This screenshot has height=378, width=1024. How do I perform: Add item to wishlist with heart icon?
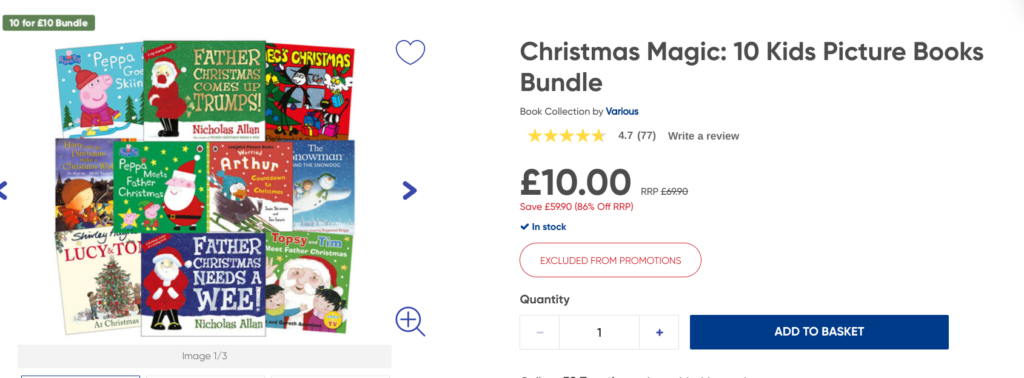pyautogui.click(x=410, y=52)
